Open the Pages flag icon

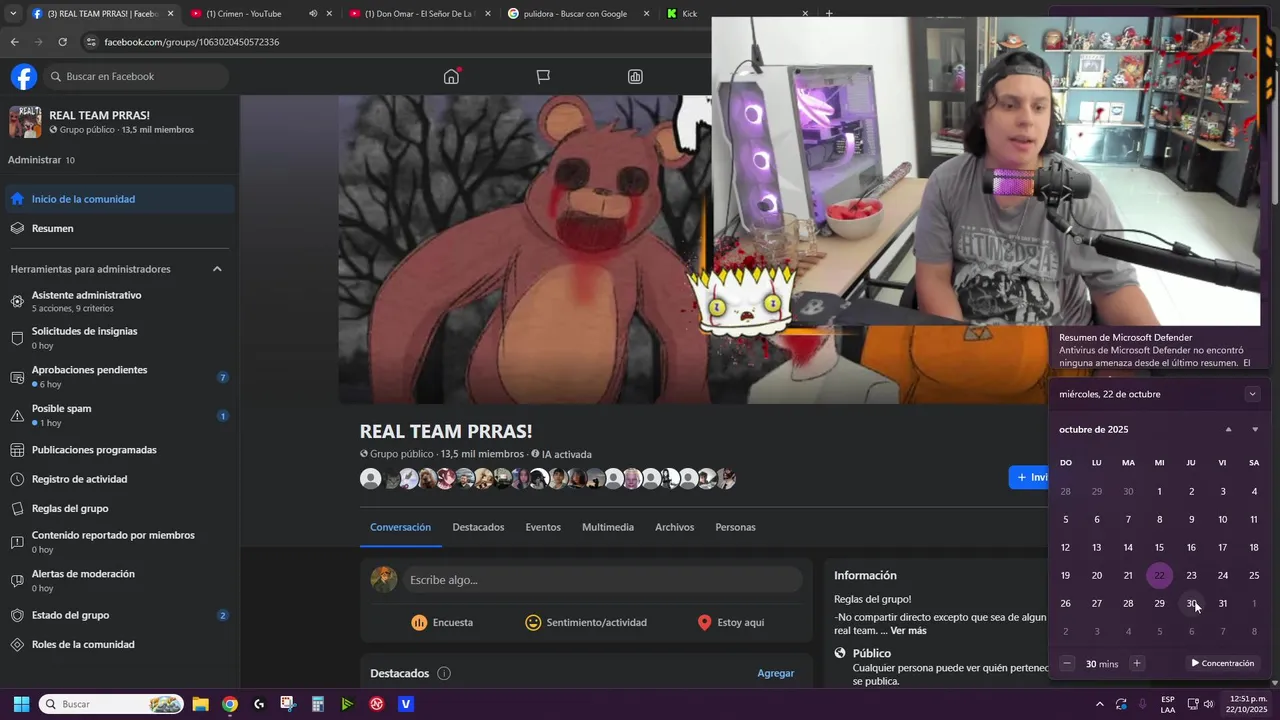coord(543,77)
